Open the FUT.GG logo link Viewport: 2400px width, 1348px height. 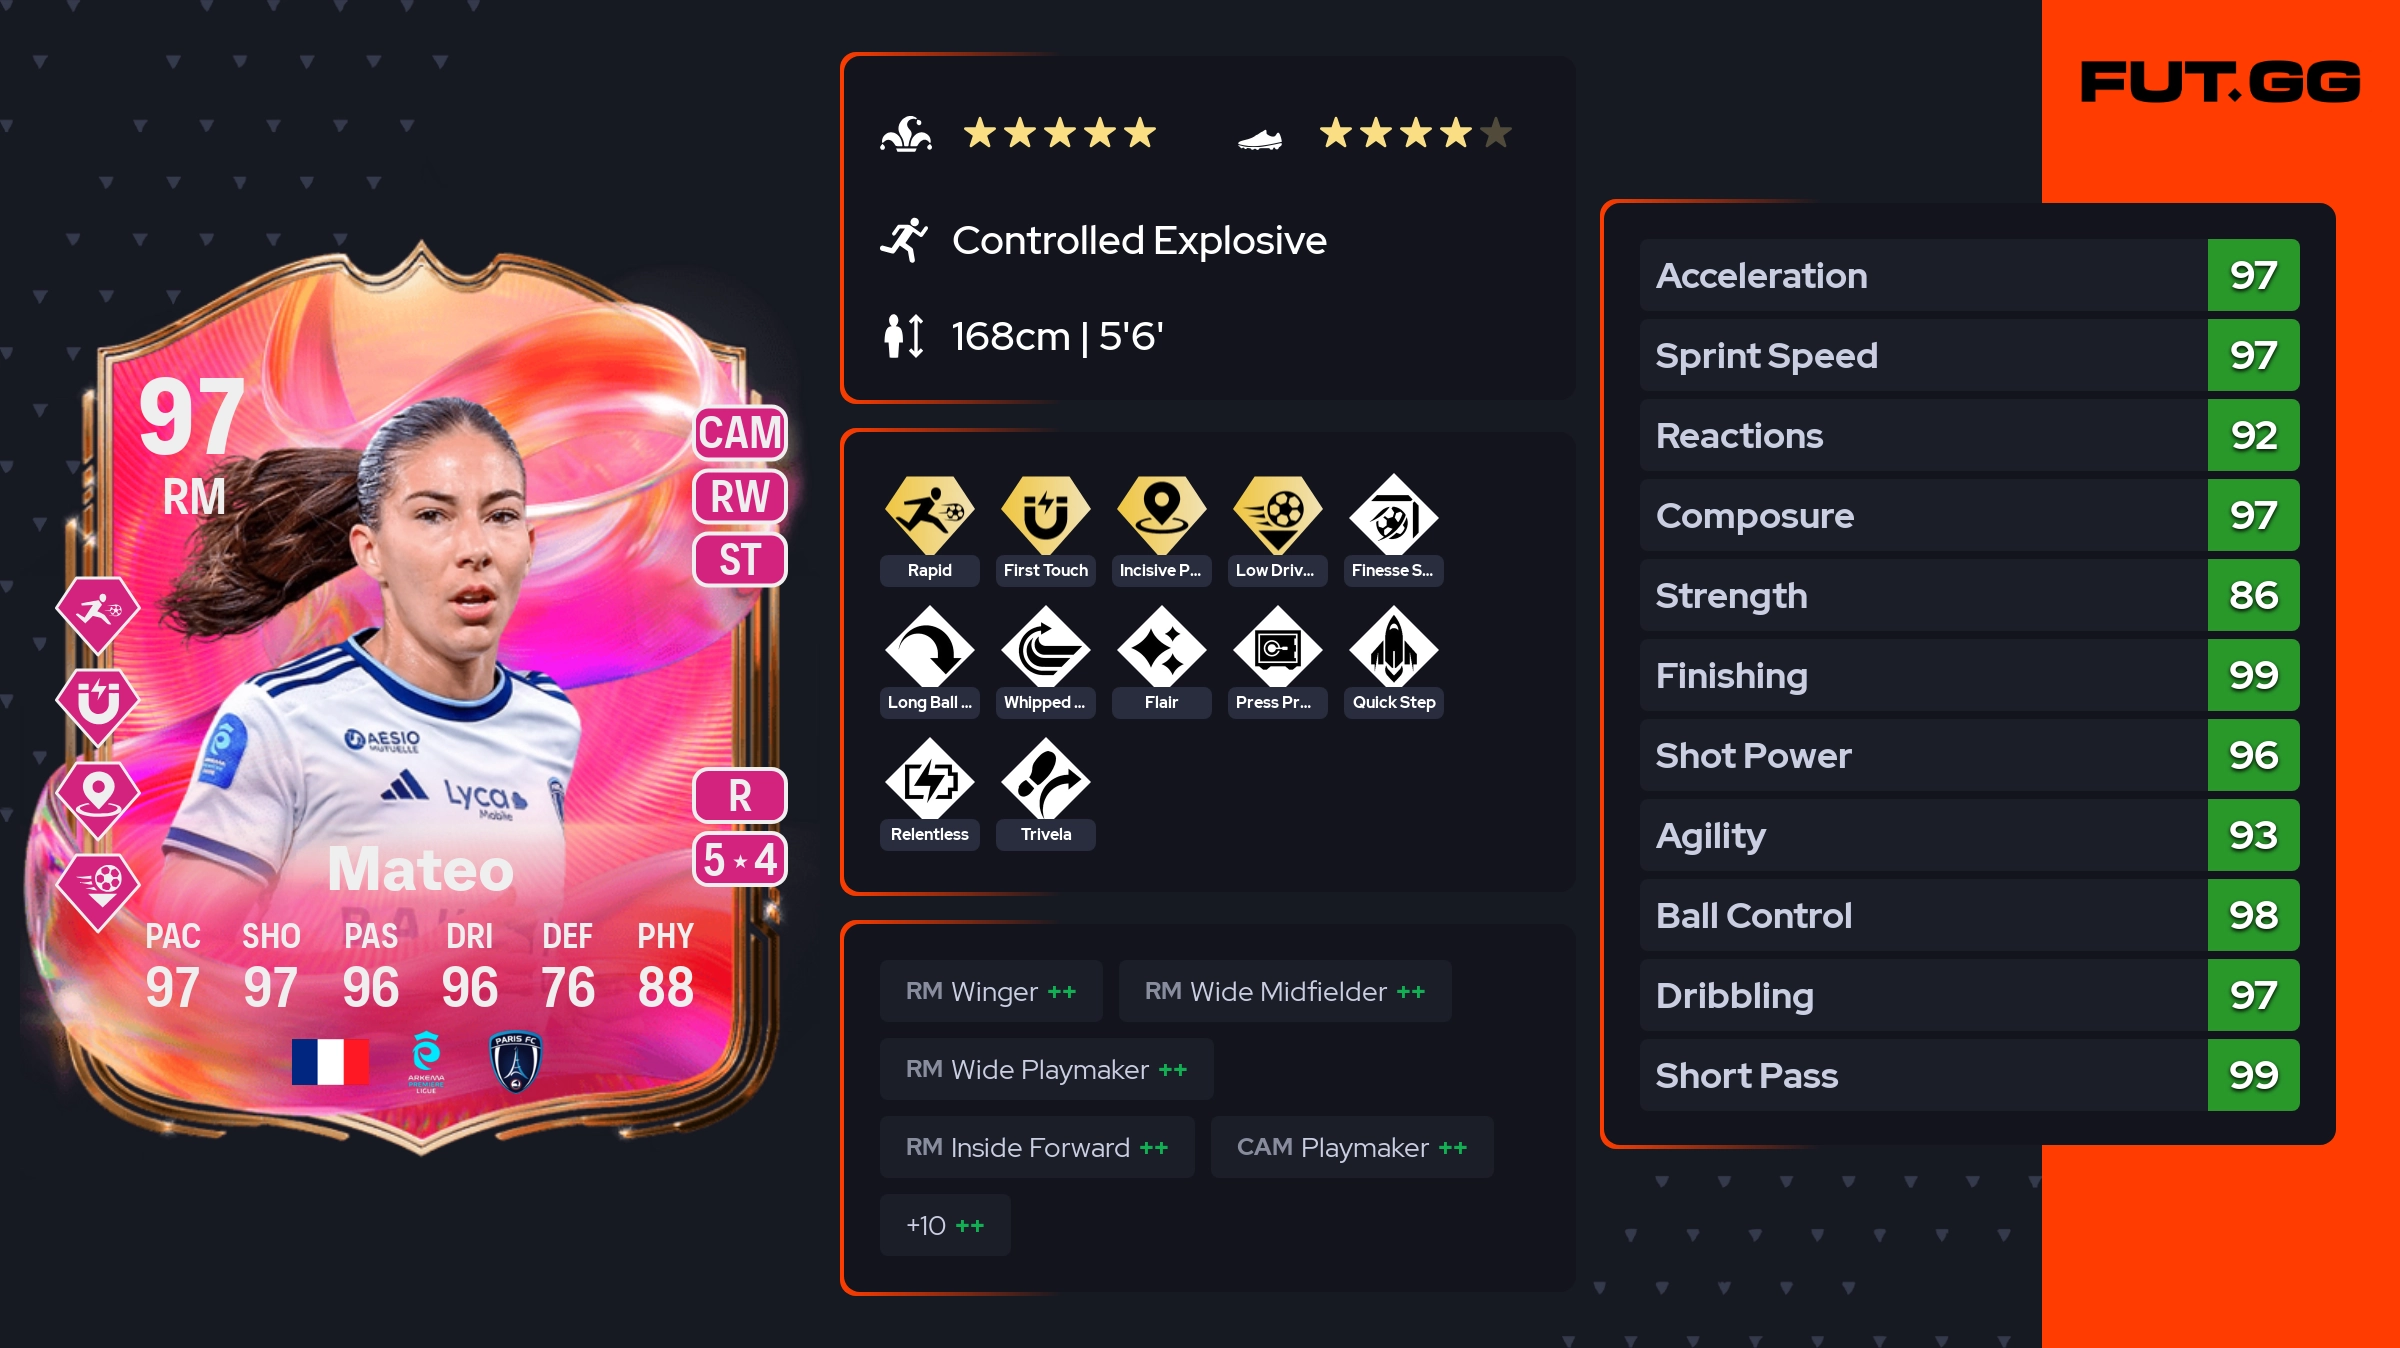(2220, 82)
